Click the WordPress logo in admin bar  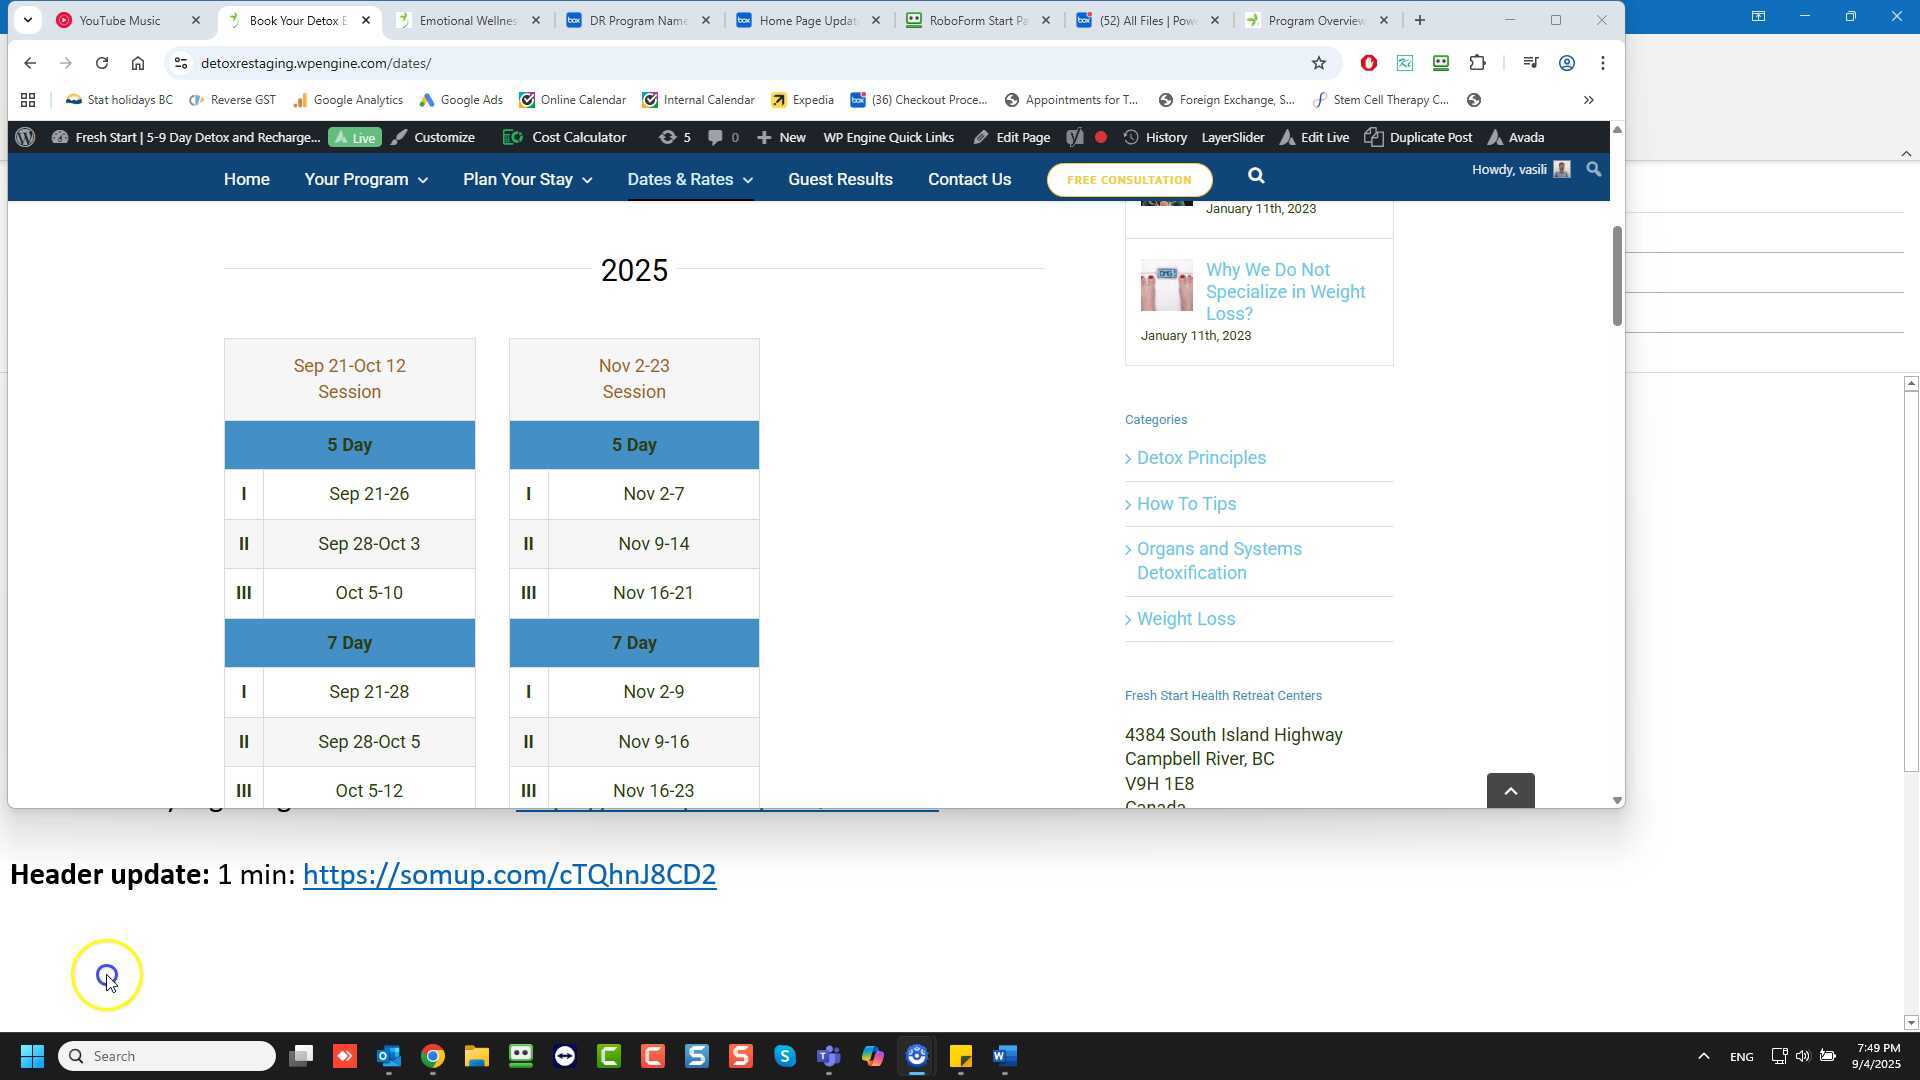[25, 138]
